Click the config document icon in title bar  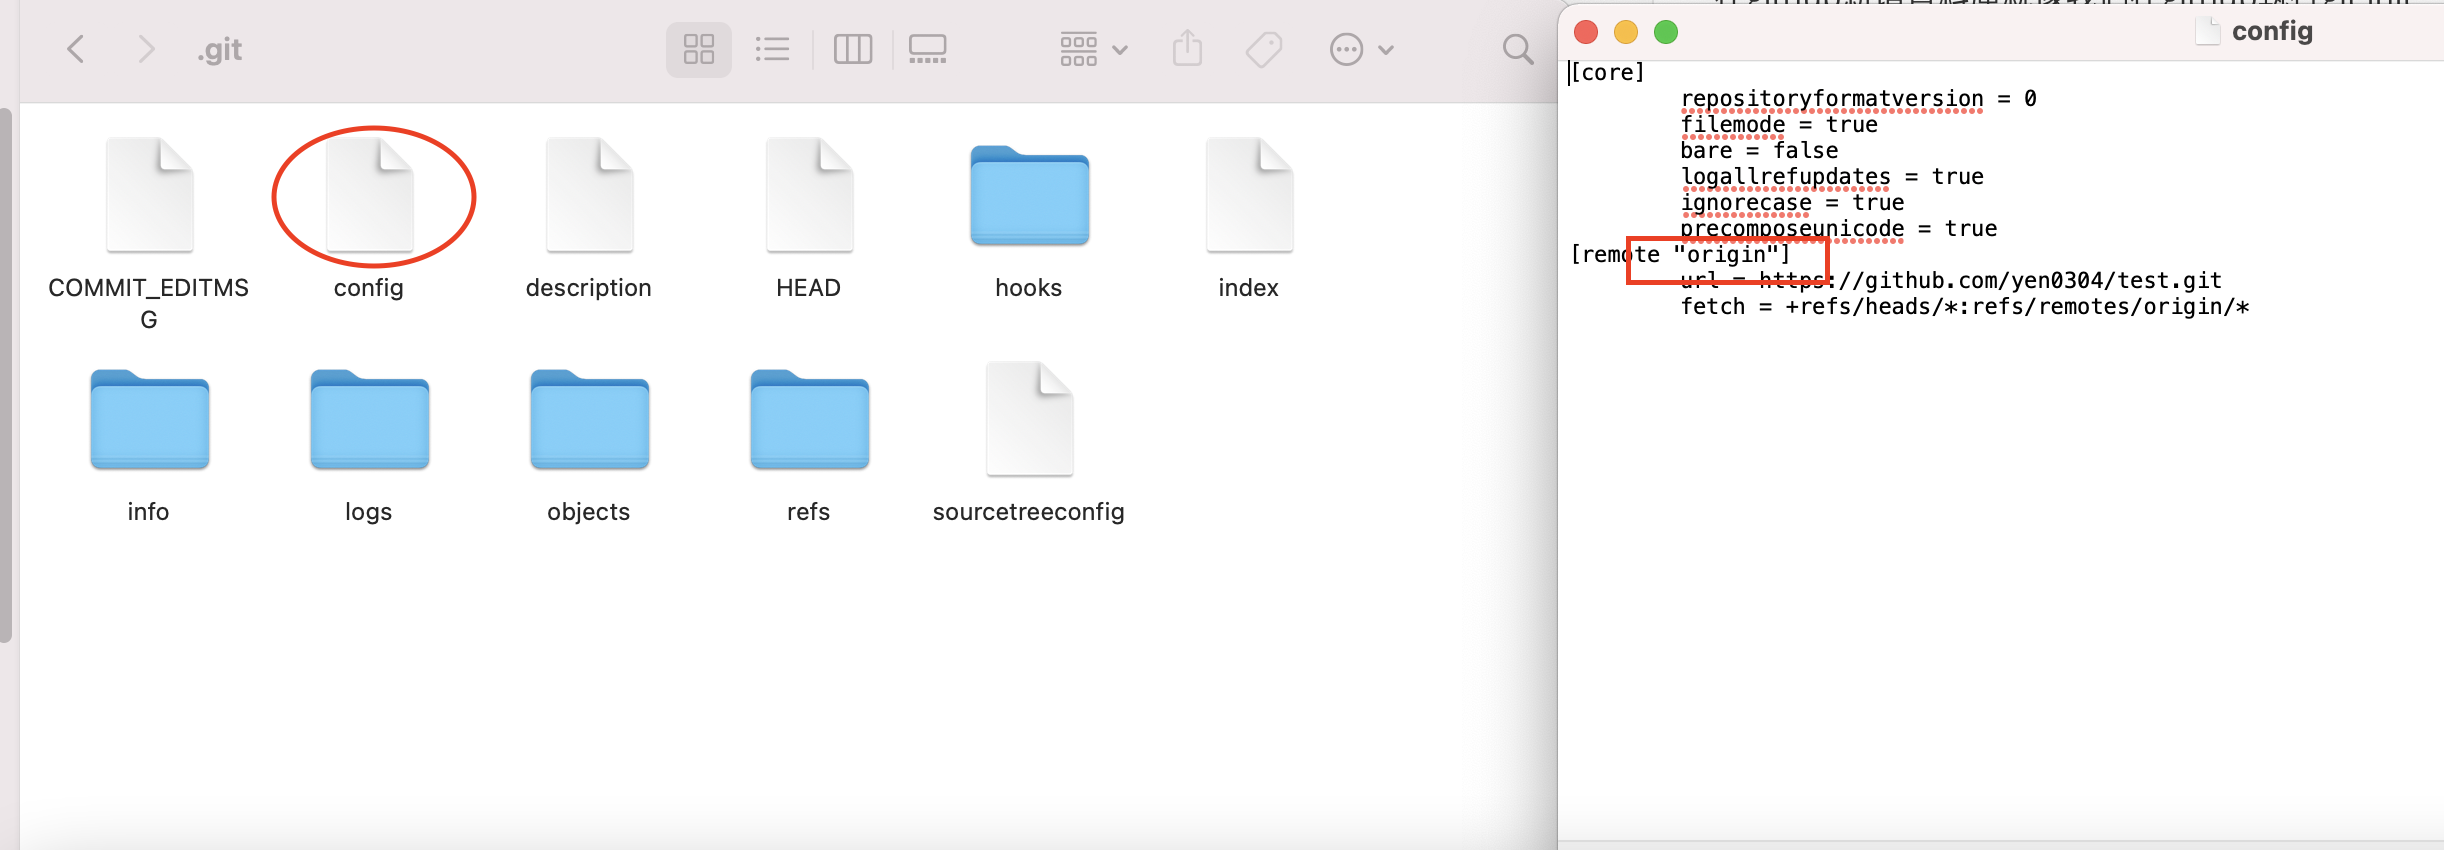2207,31
